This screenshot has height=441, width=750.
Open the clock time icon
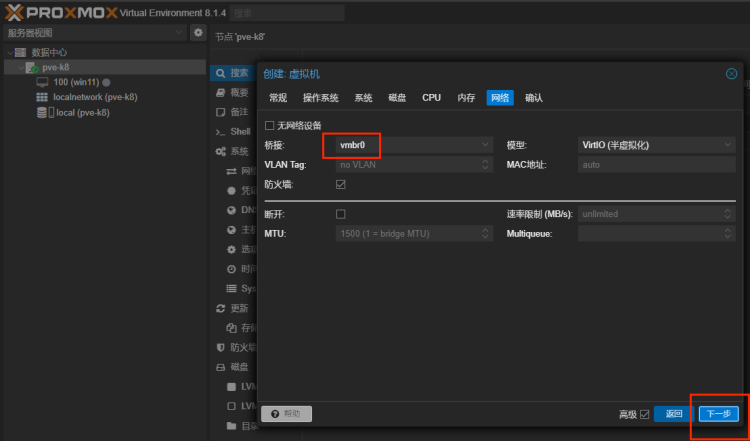pos(232,269)
